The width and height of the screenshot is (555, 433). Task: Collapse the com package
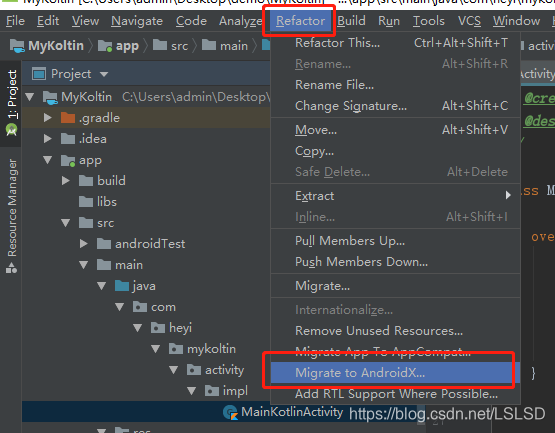coord(120,307)
